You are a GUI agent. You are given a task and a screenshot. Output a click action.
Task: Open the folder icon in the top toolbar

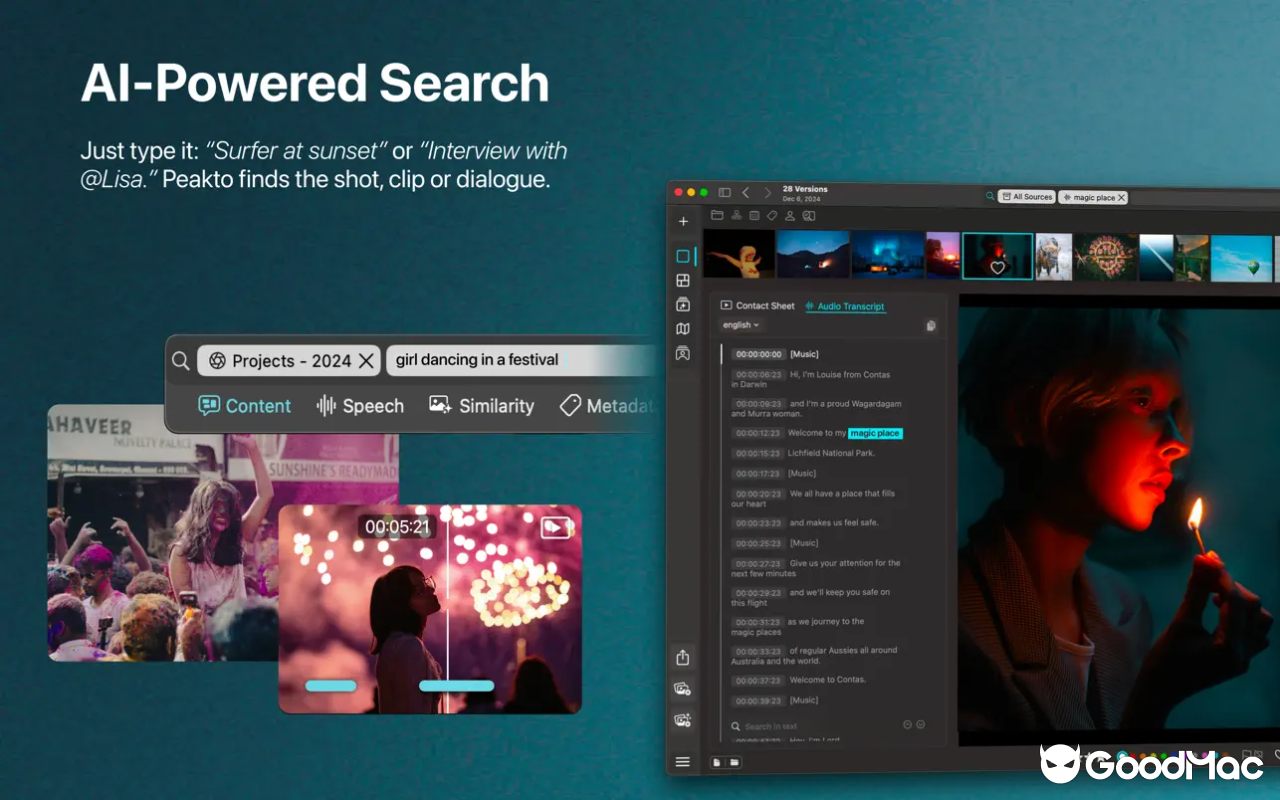tap(717, 215)
